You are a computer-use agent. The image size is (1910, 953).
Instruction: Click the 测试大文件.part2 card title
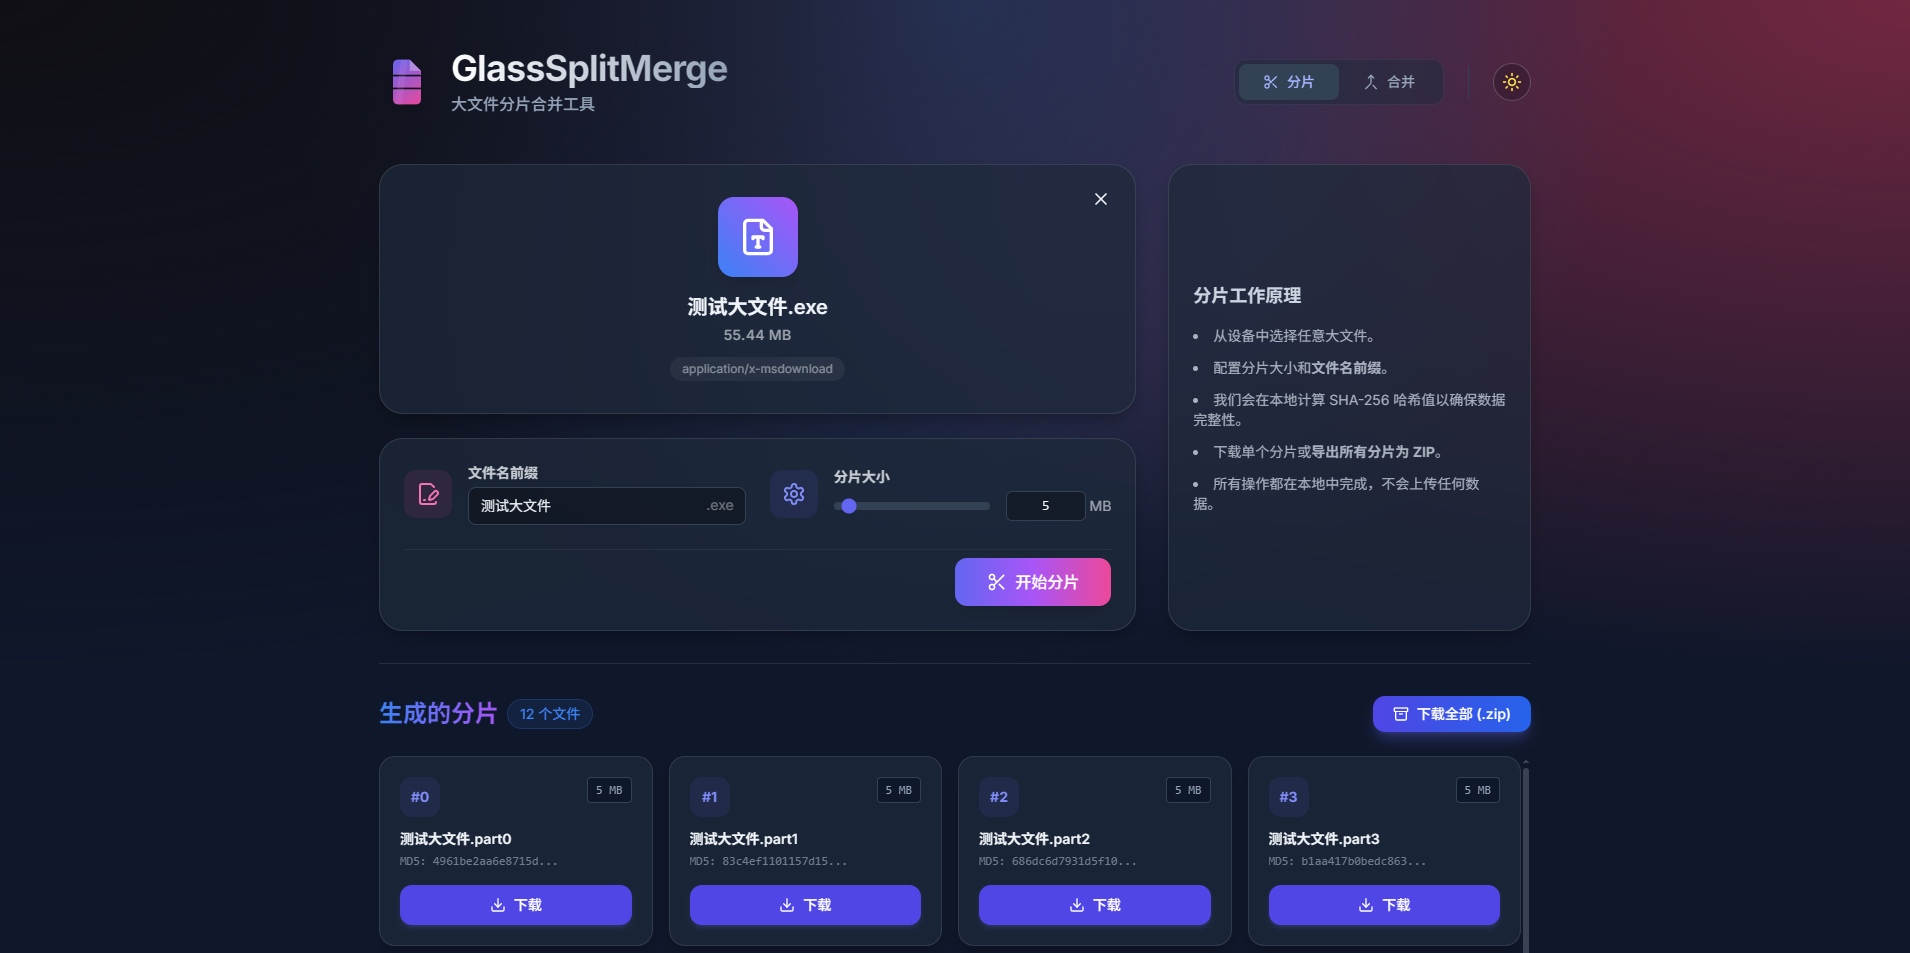tap(1035, 839)
